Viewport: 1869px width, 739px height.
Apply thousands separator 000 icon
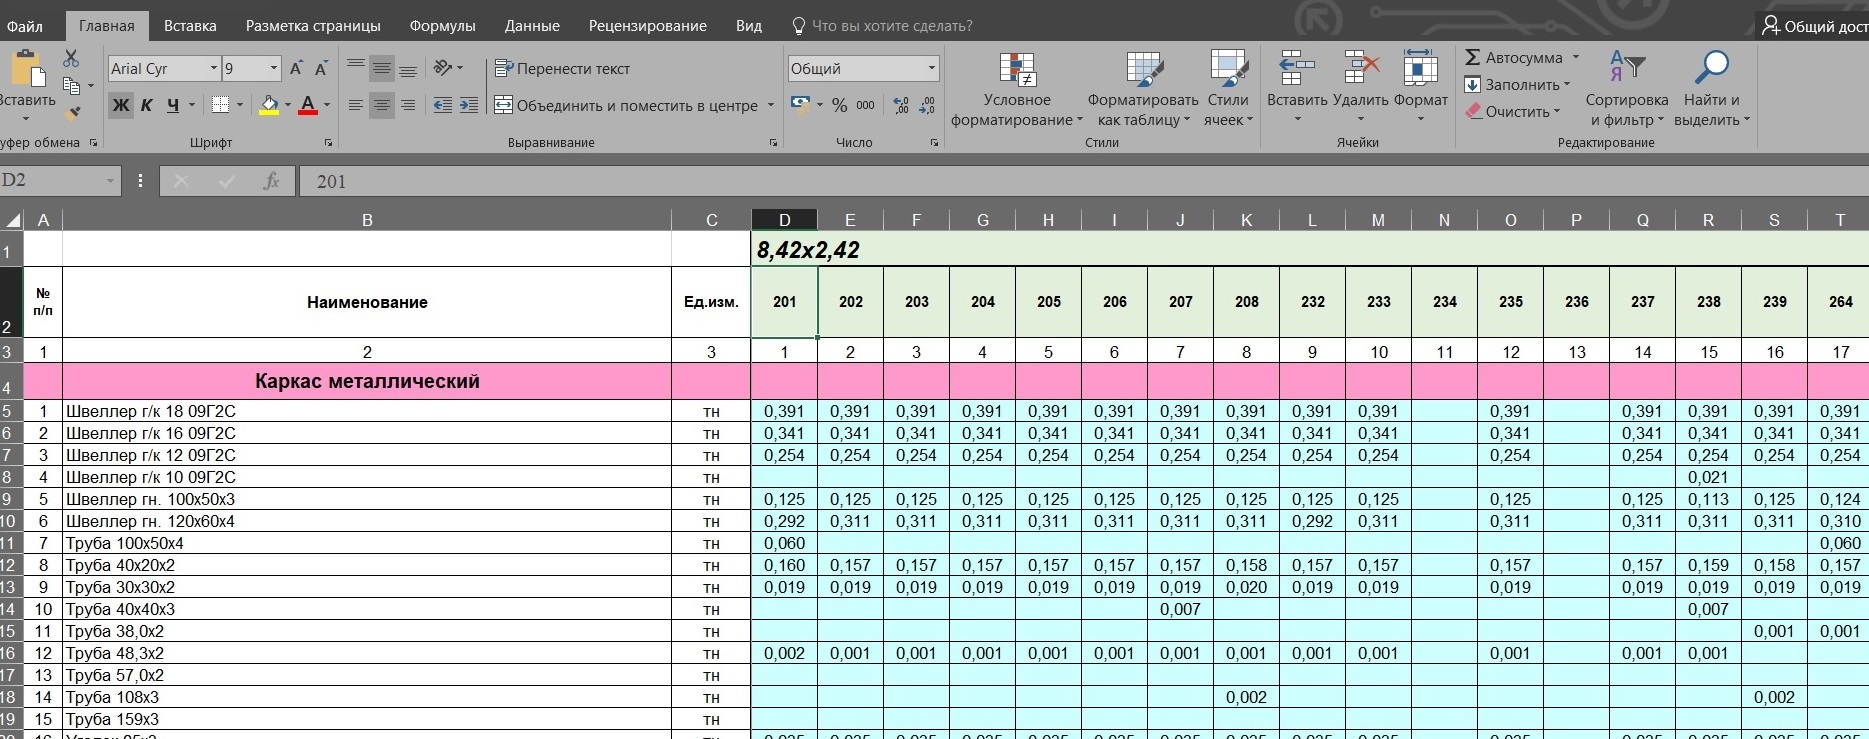click(x=866, y=105)
